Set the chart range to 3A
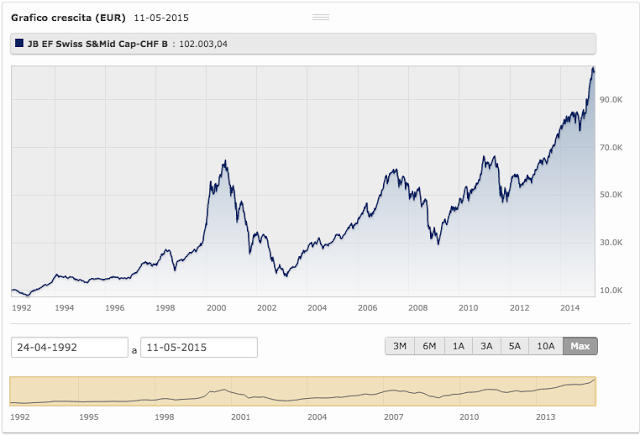Screen dimensions: 640x435 click(487, 346)
